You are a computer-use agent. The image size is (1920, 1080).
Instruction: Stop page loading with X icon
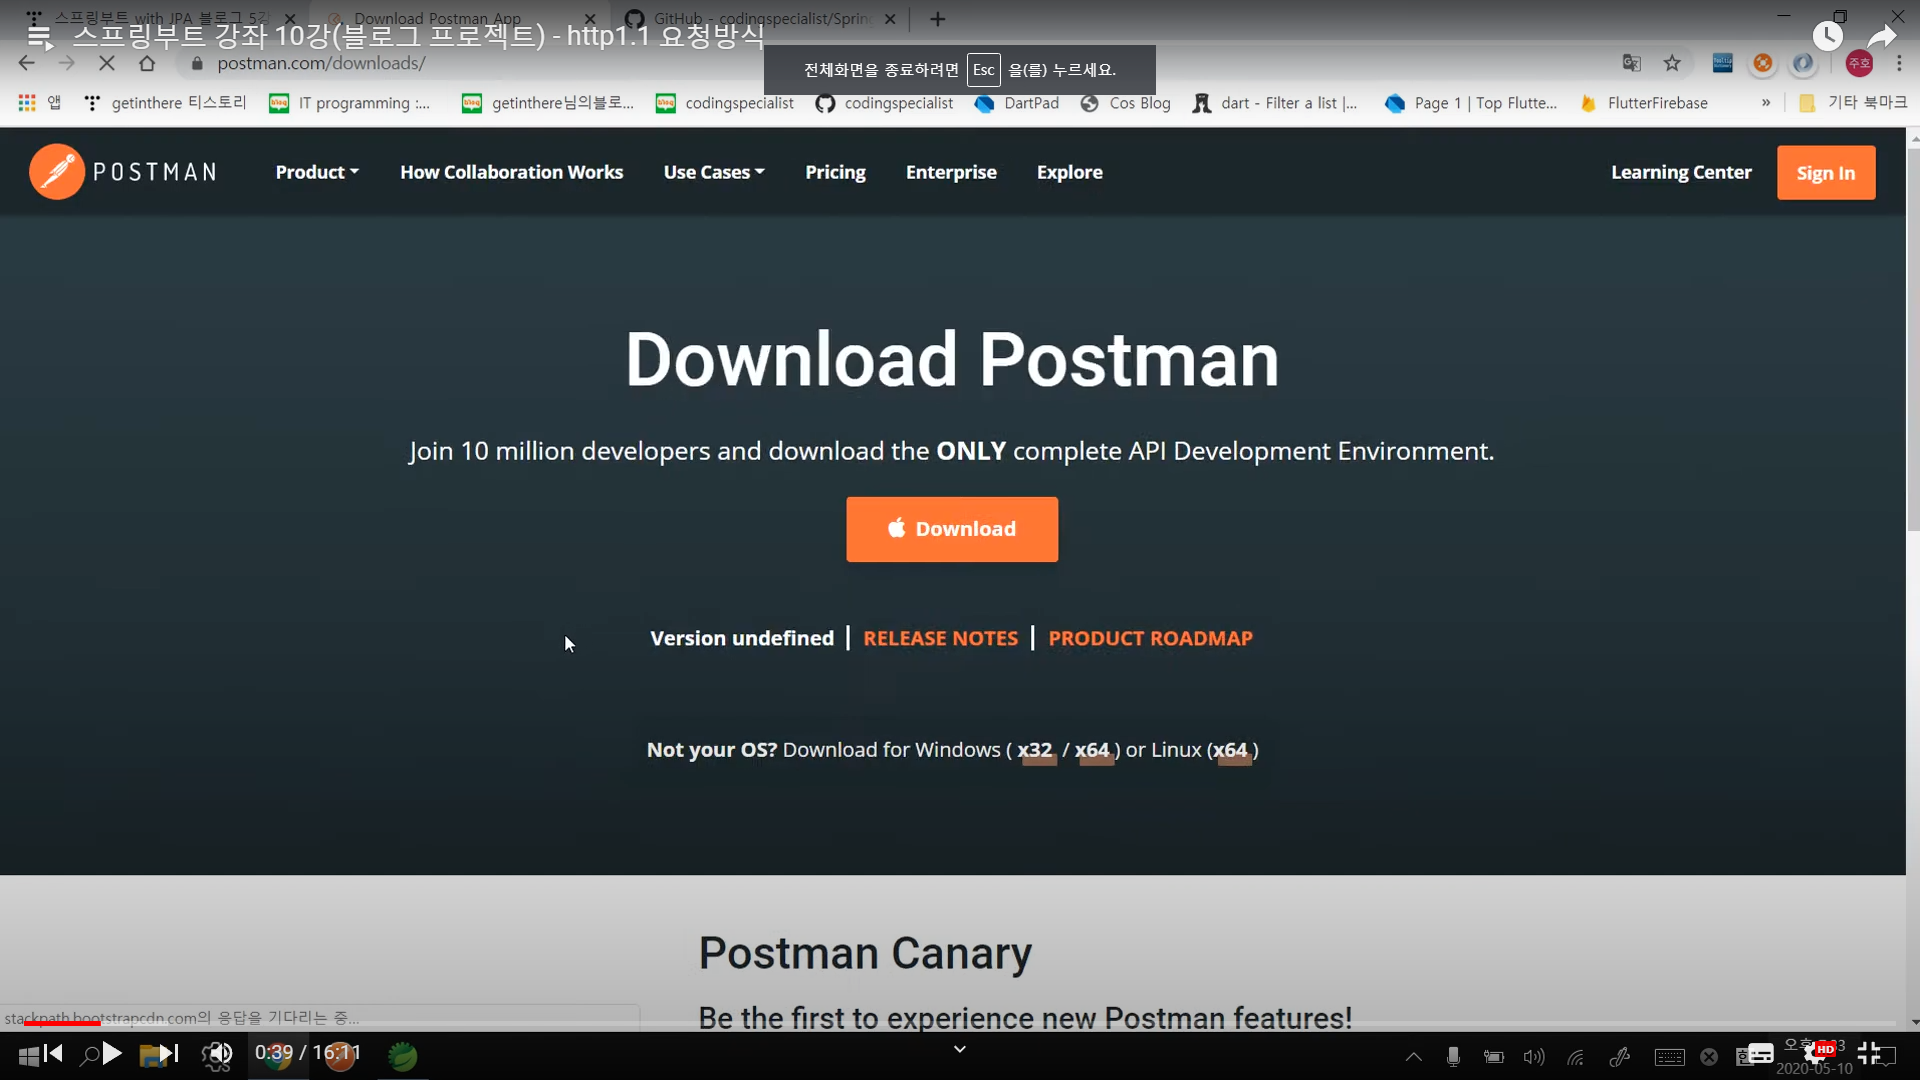107,63
